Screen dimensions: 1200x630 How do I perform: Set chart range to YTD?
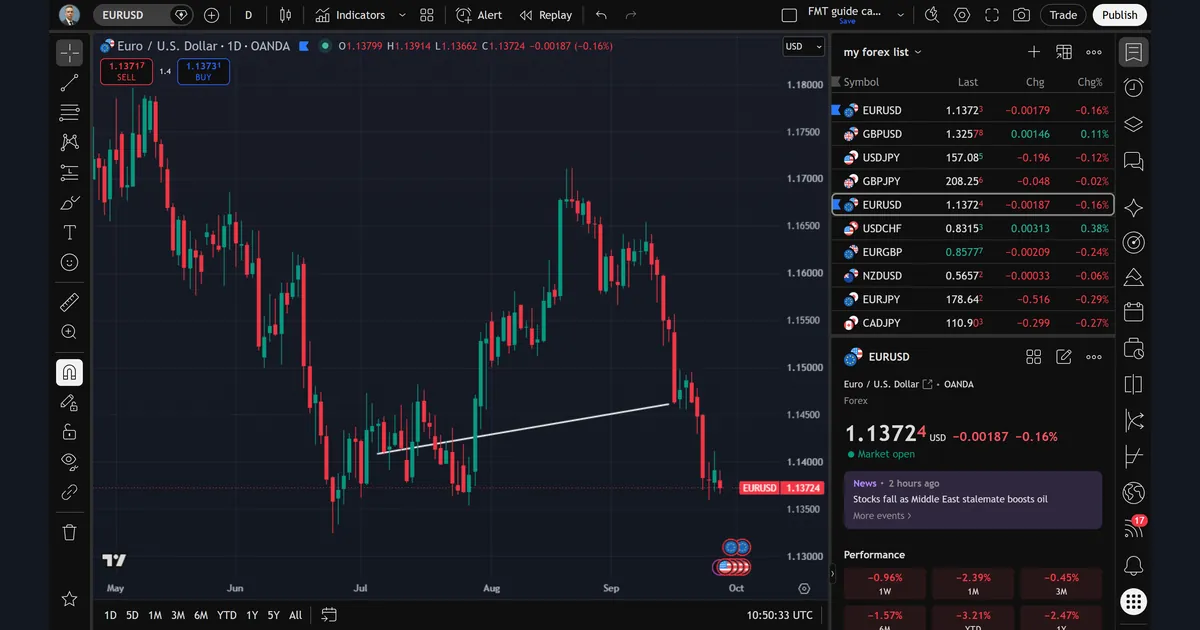227,615
